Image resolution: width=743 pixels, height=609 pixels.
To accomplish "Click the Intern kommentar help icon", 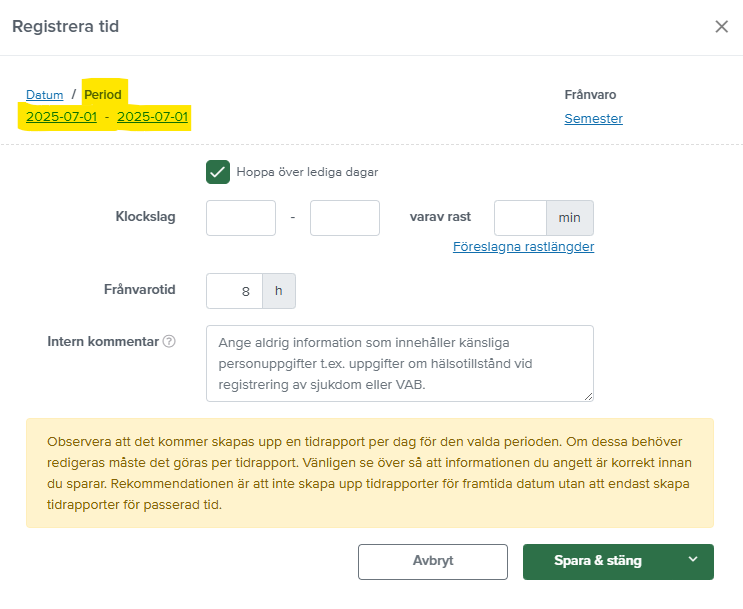I will [x=169, y=341].
